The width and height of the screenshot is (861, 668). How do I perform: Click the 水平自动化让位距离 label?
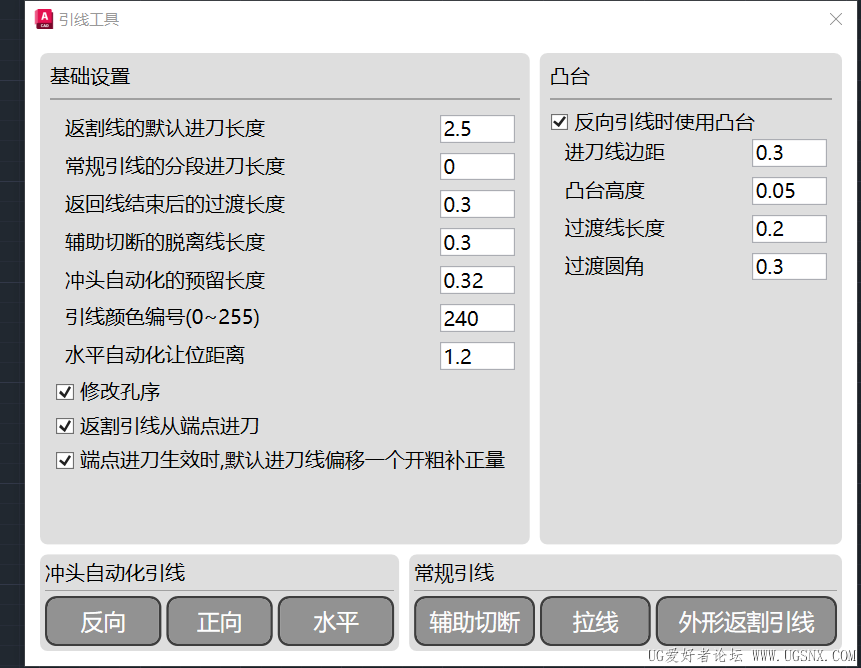155,355
